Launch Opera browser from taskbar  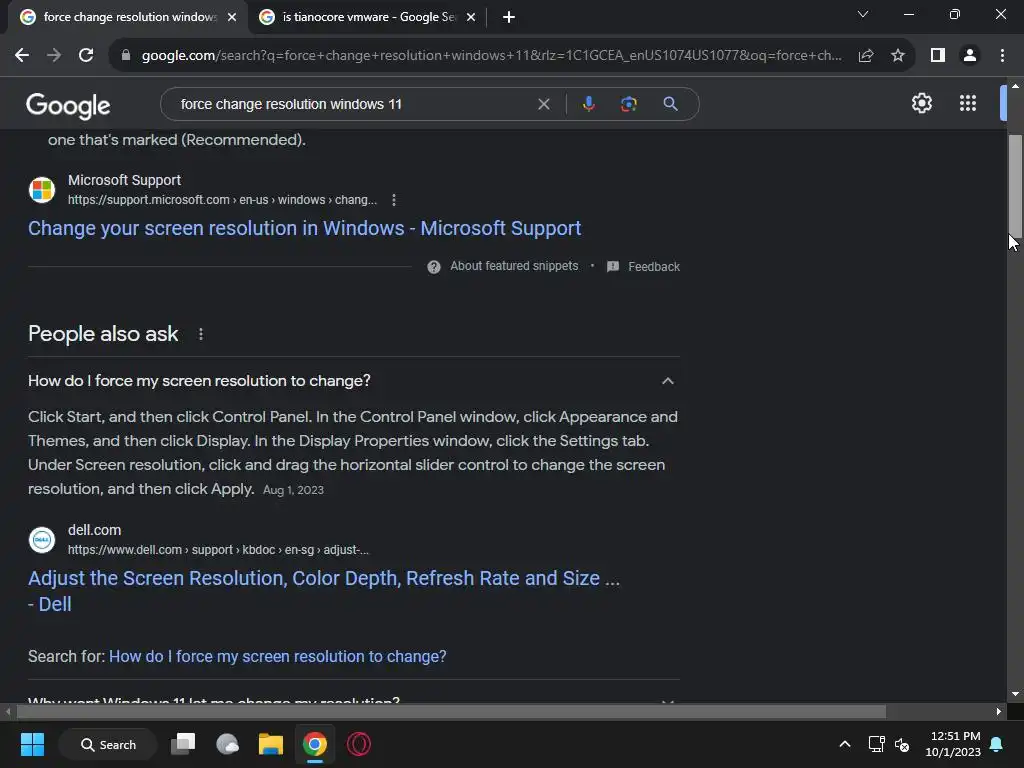pyautogui.click(x=359, y=744)
